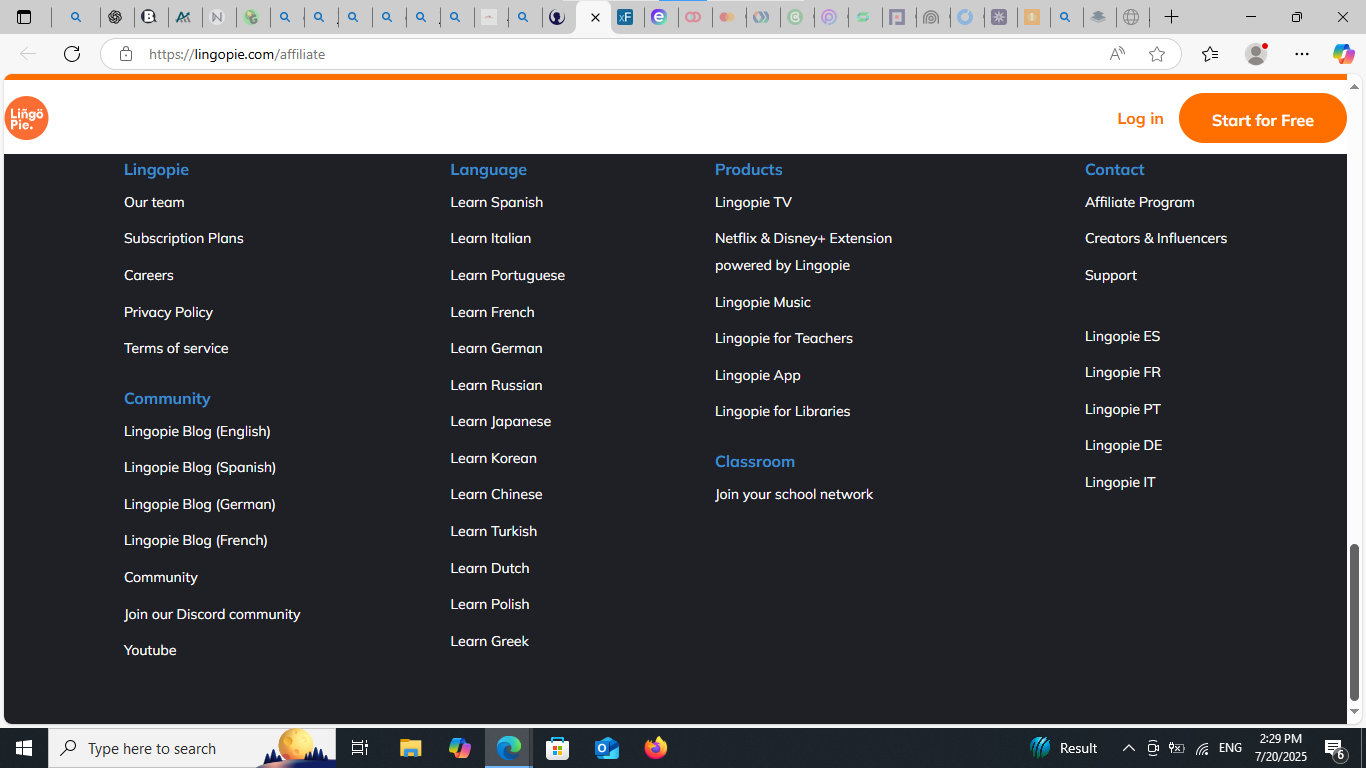Open the Favorites list icon
1366x768 pixels.
coord(1210,54)
